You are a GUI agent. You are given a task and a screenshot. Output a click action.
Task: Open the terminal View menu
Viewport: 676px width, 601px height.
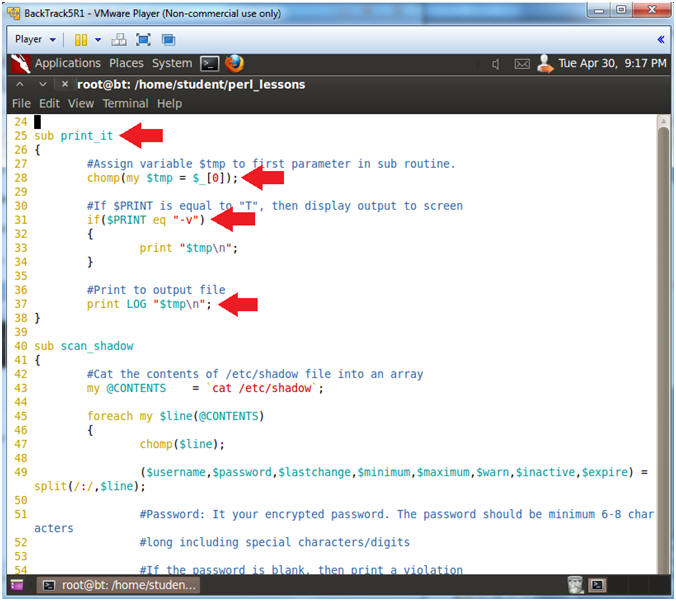[81, 104]
